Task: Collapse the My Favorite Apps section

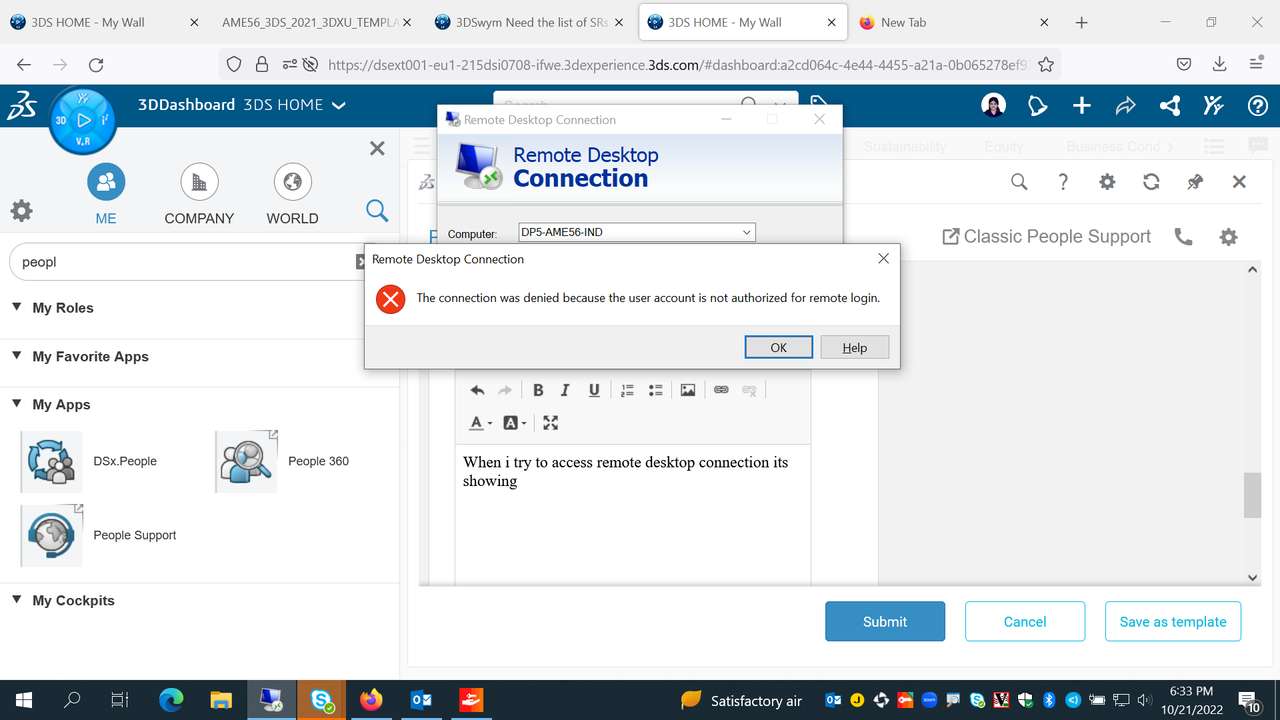Action: click(x=16, y=355)
